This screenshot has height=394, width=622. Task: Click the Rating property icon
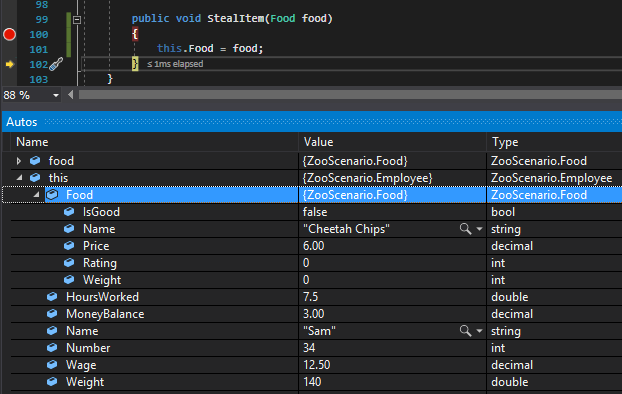click(69, 263)
